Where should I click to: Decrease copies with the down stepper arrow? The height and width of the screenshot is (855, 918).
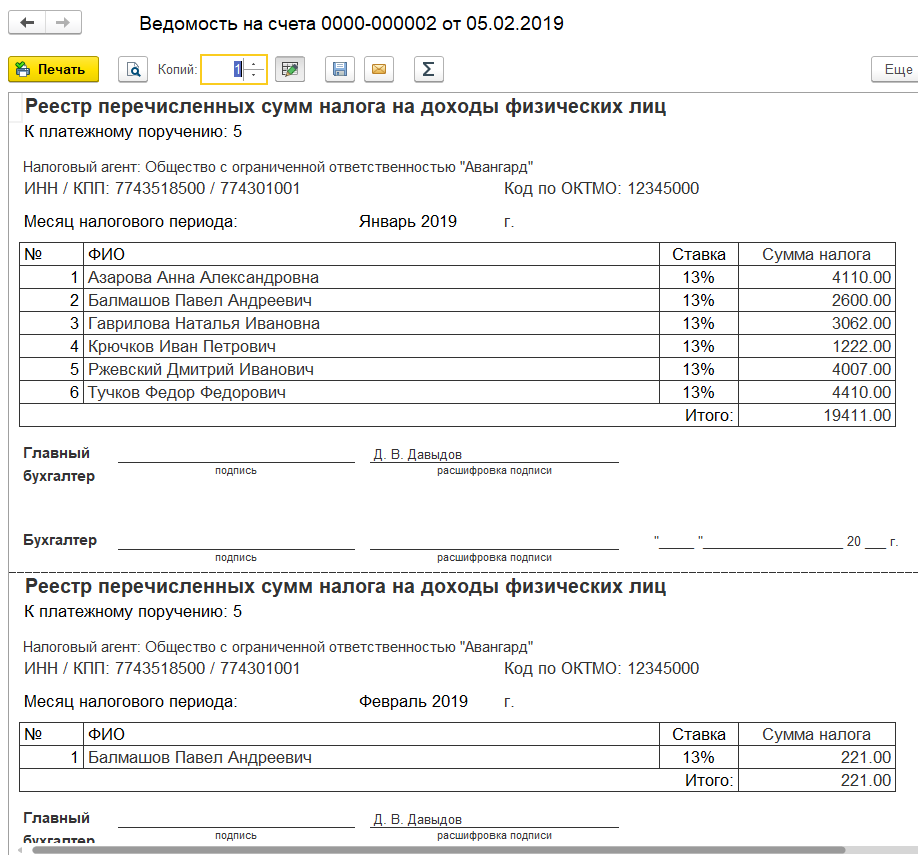[x=255, y=75]
